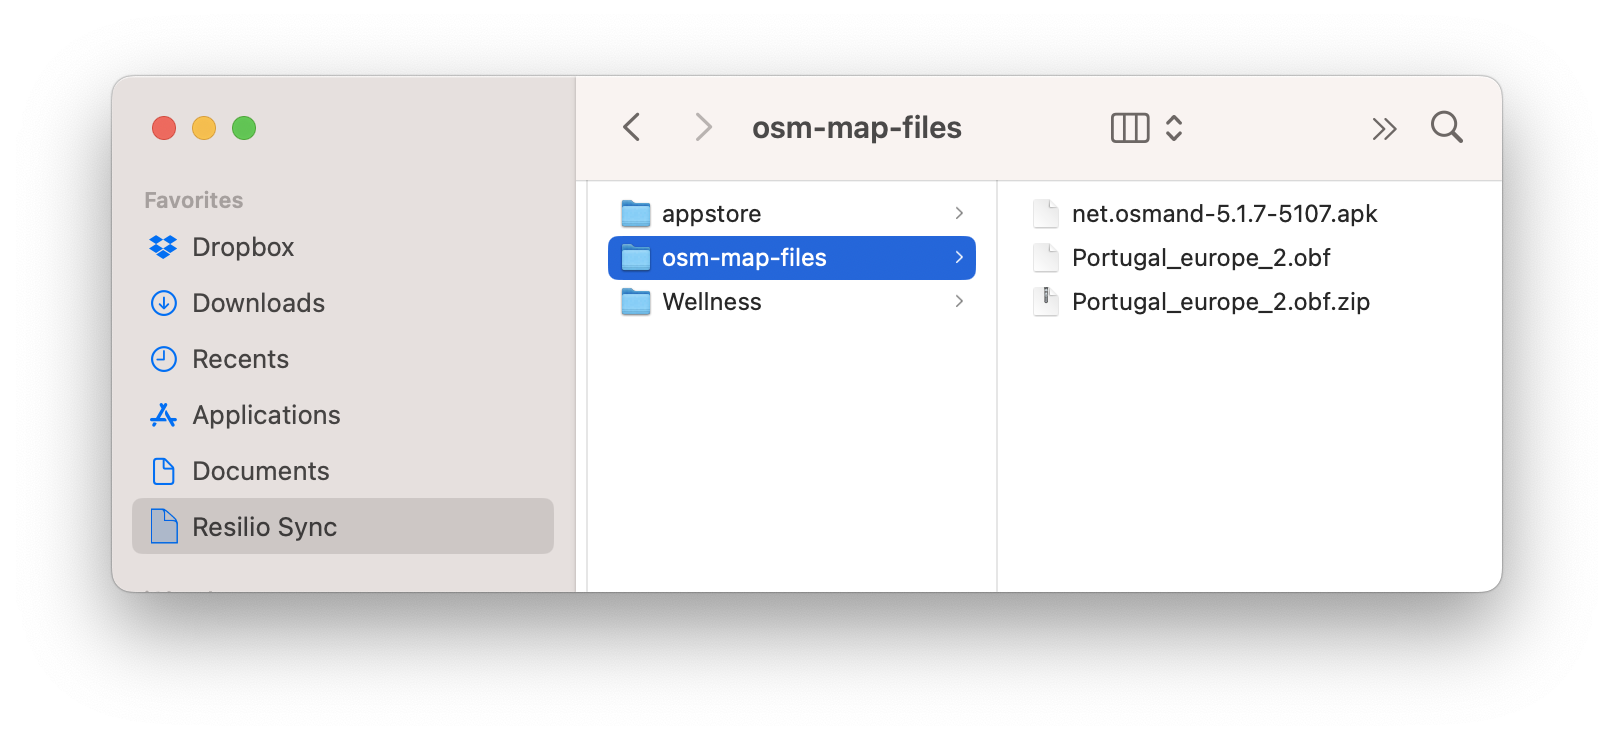The image size is (1614, 740).
Task: Click the Portugal_europe_2.obf.zip archive icon
Action: [x=1046, y=301]
